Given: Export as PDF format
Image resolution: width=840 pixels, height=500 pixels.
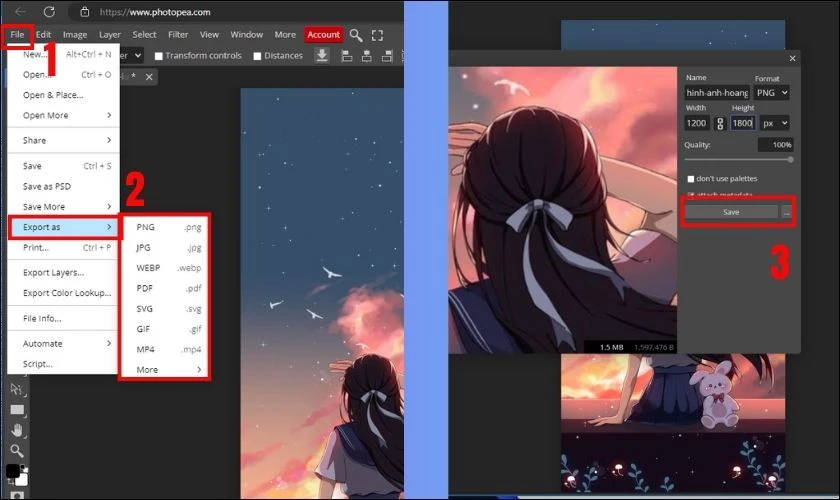Looking at the screenshot, I should point(165,288).
